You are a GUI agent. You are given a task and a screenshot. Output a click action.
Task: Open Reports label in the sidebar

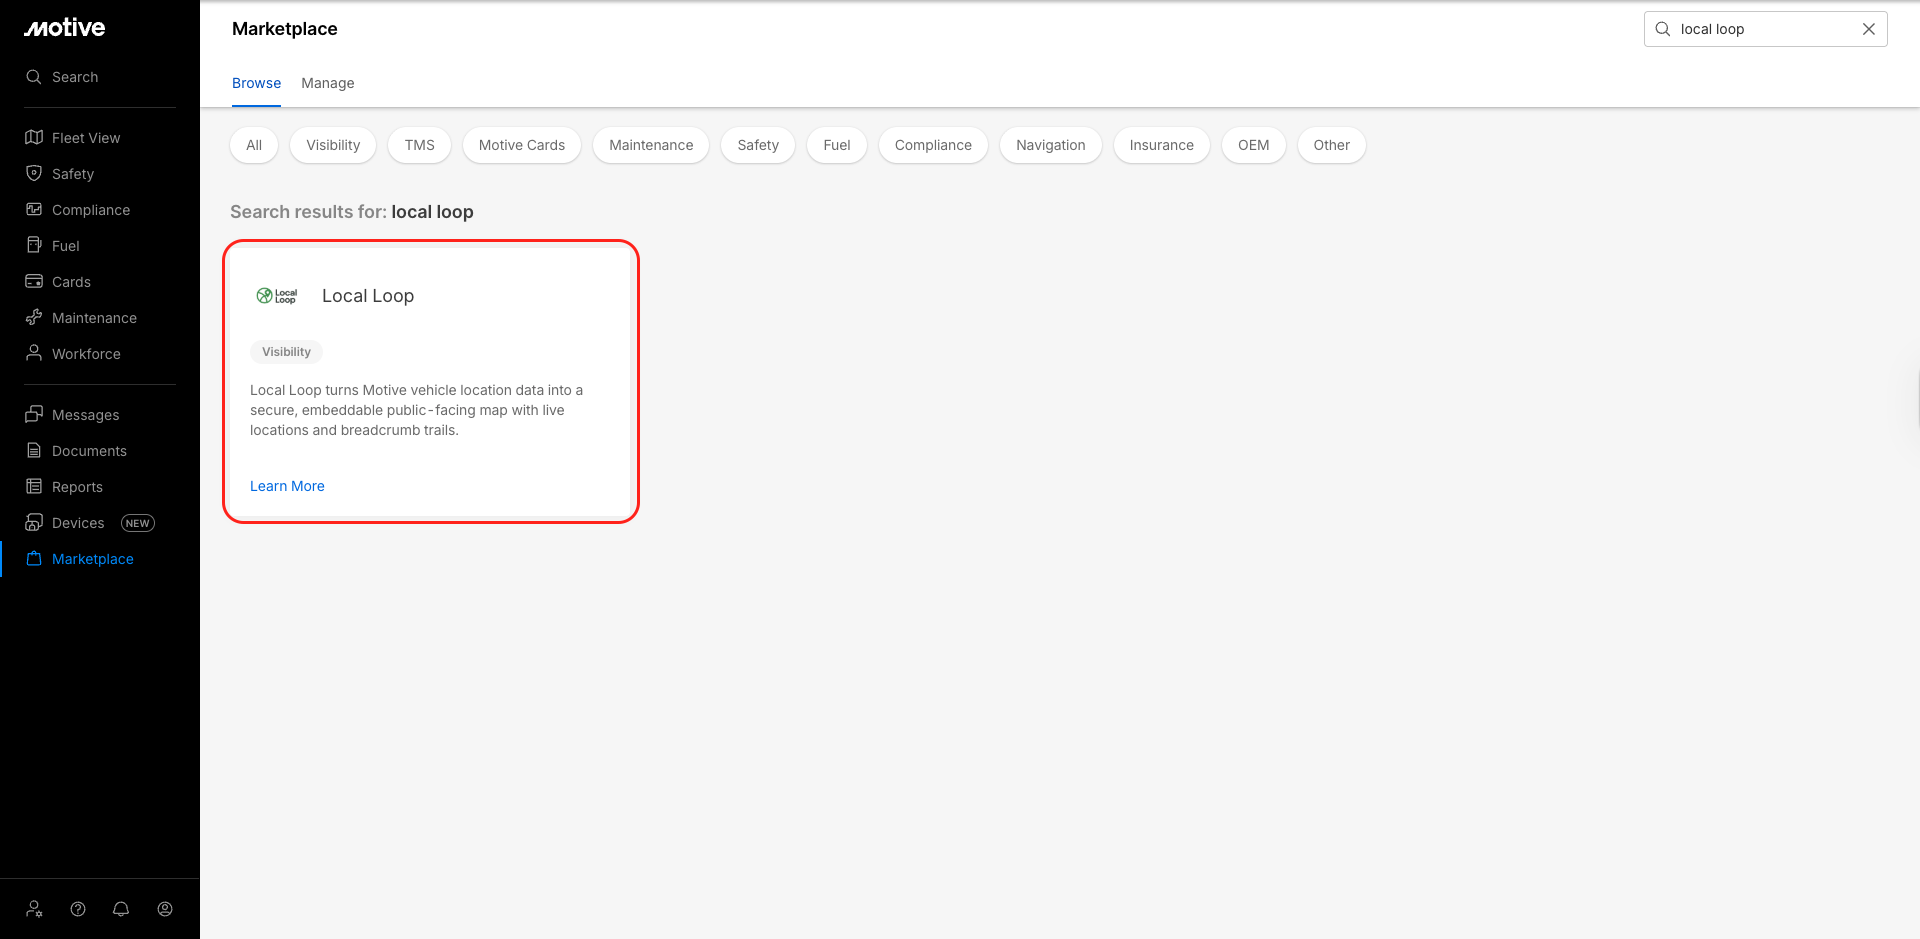click(x=77, y=487)
